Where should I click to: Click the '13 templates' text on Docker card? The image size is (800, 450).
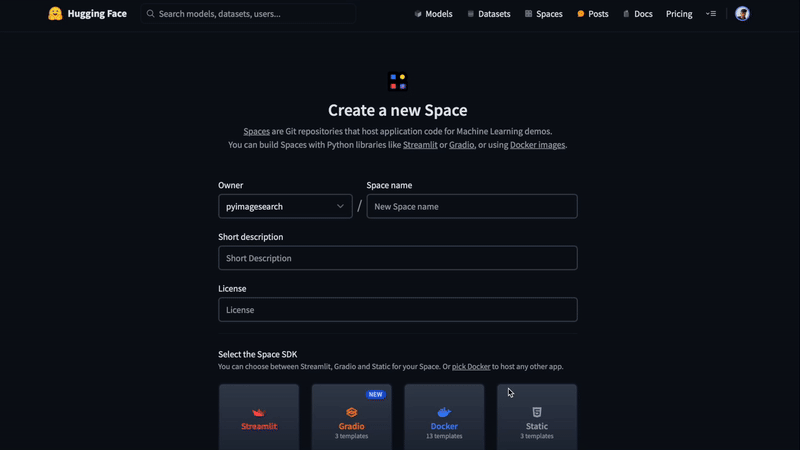pyautogui.click(x=444, y=436)
